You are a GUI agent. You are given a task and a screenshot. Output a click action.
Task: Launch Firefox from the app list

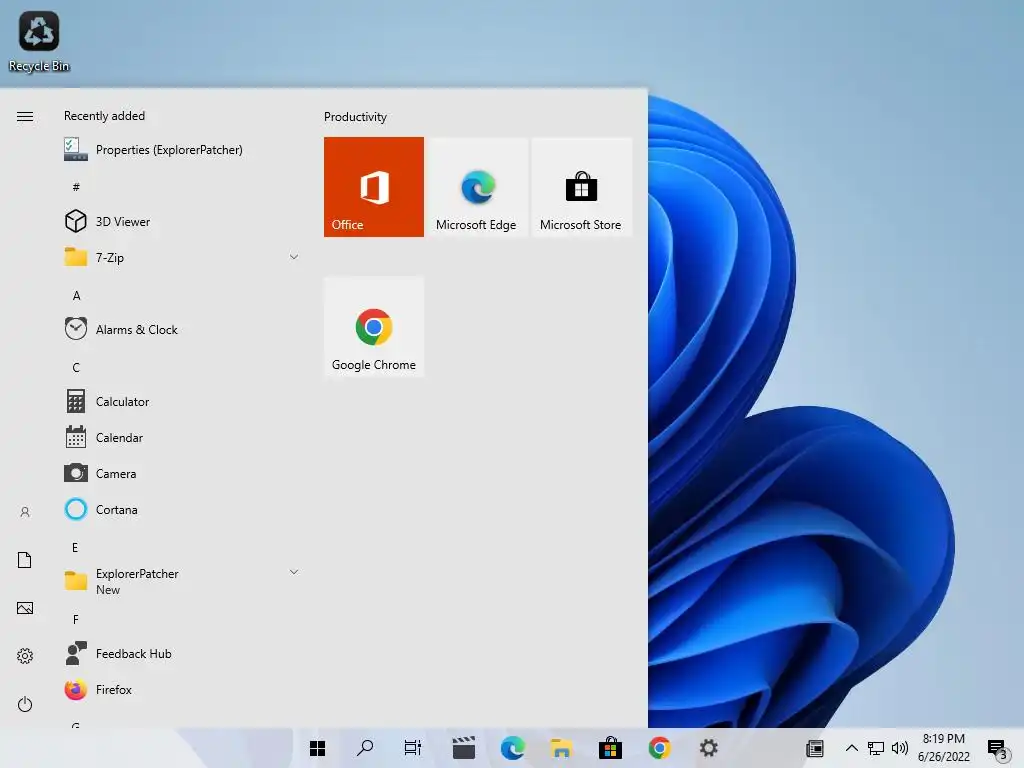pyautogui.click(x=183, y=689)
